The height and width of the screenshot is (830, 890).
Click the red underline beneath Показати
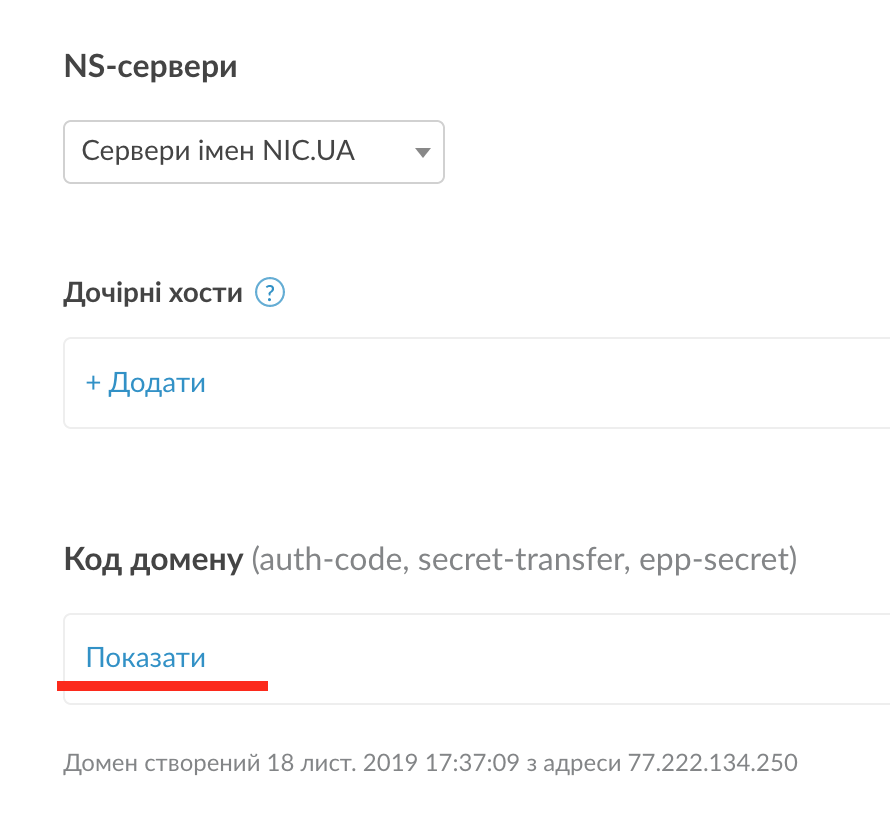point(162,686)
